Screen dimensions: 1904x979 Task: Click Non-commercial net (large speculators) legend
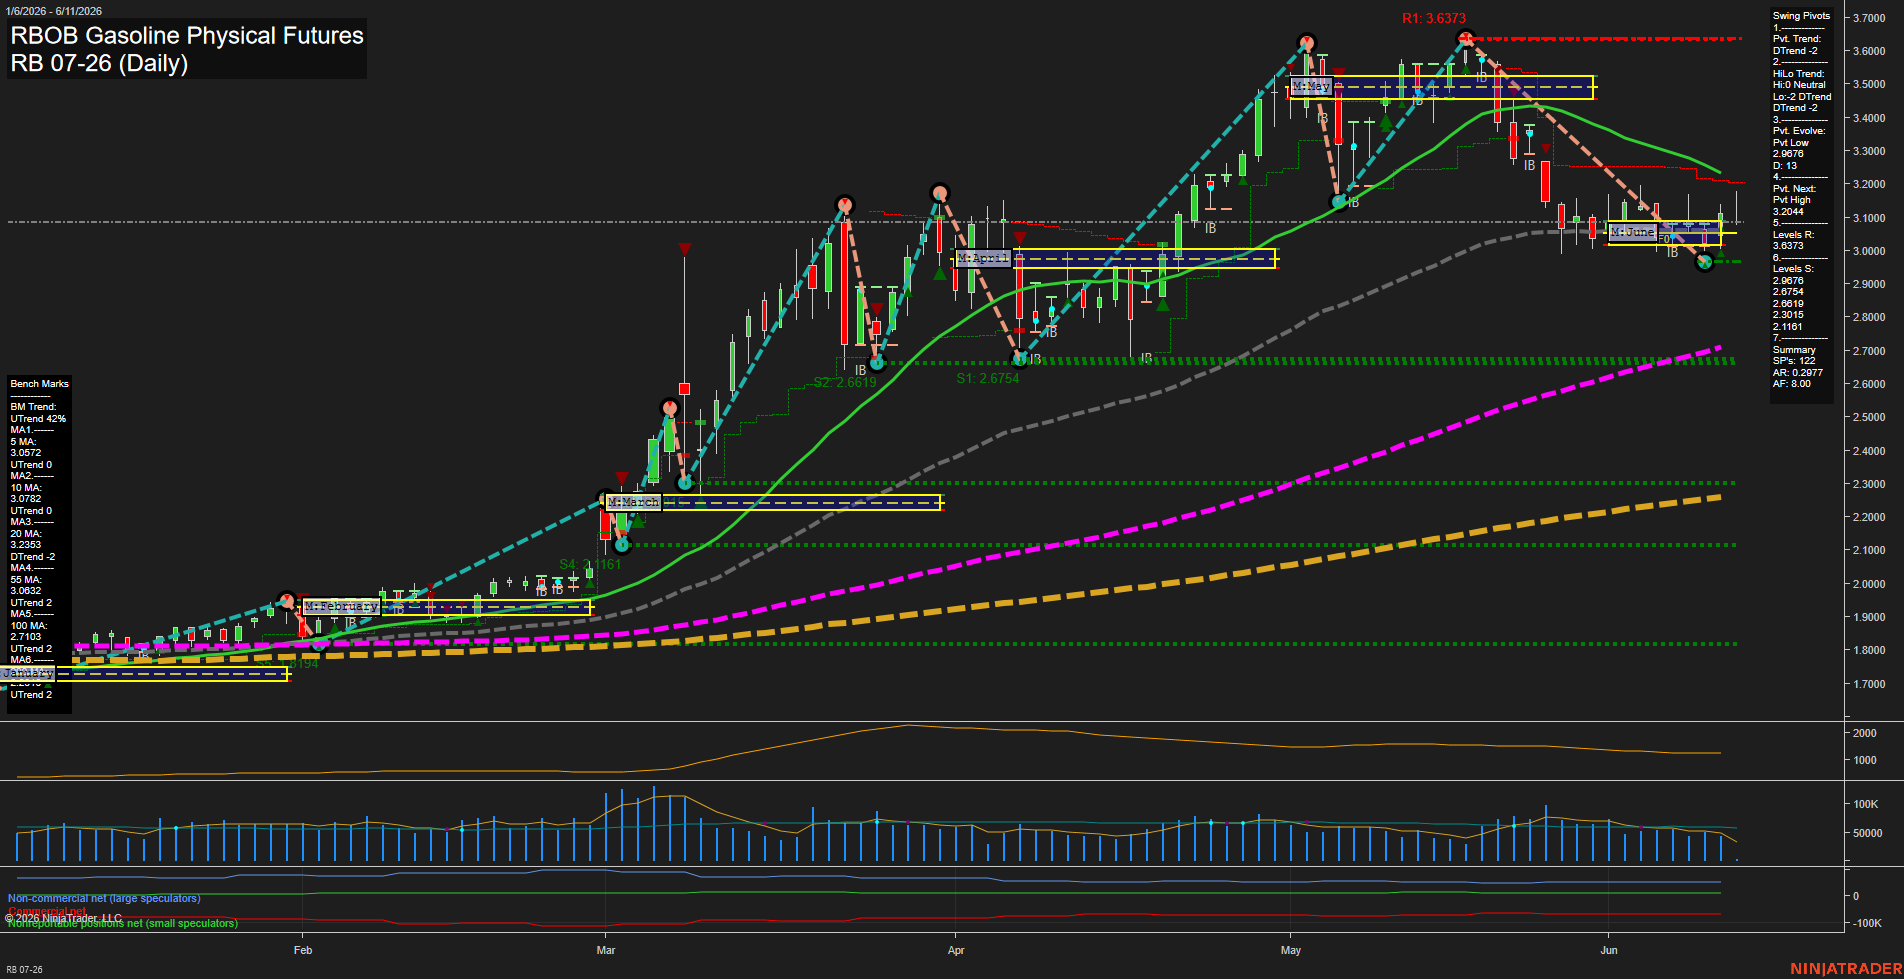(104, 898)
